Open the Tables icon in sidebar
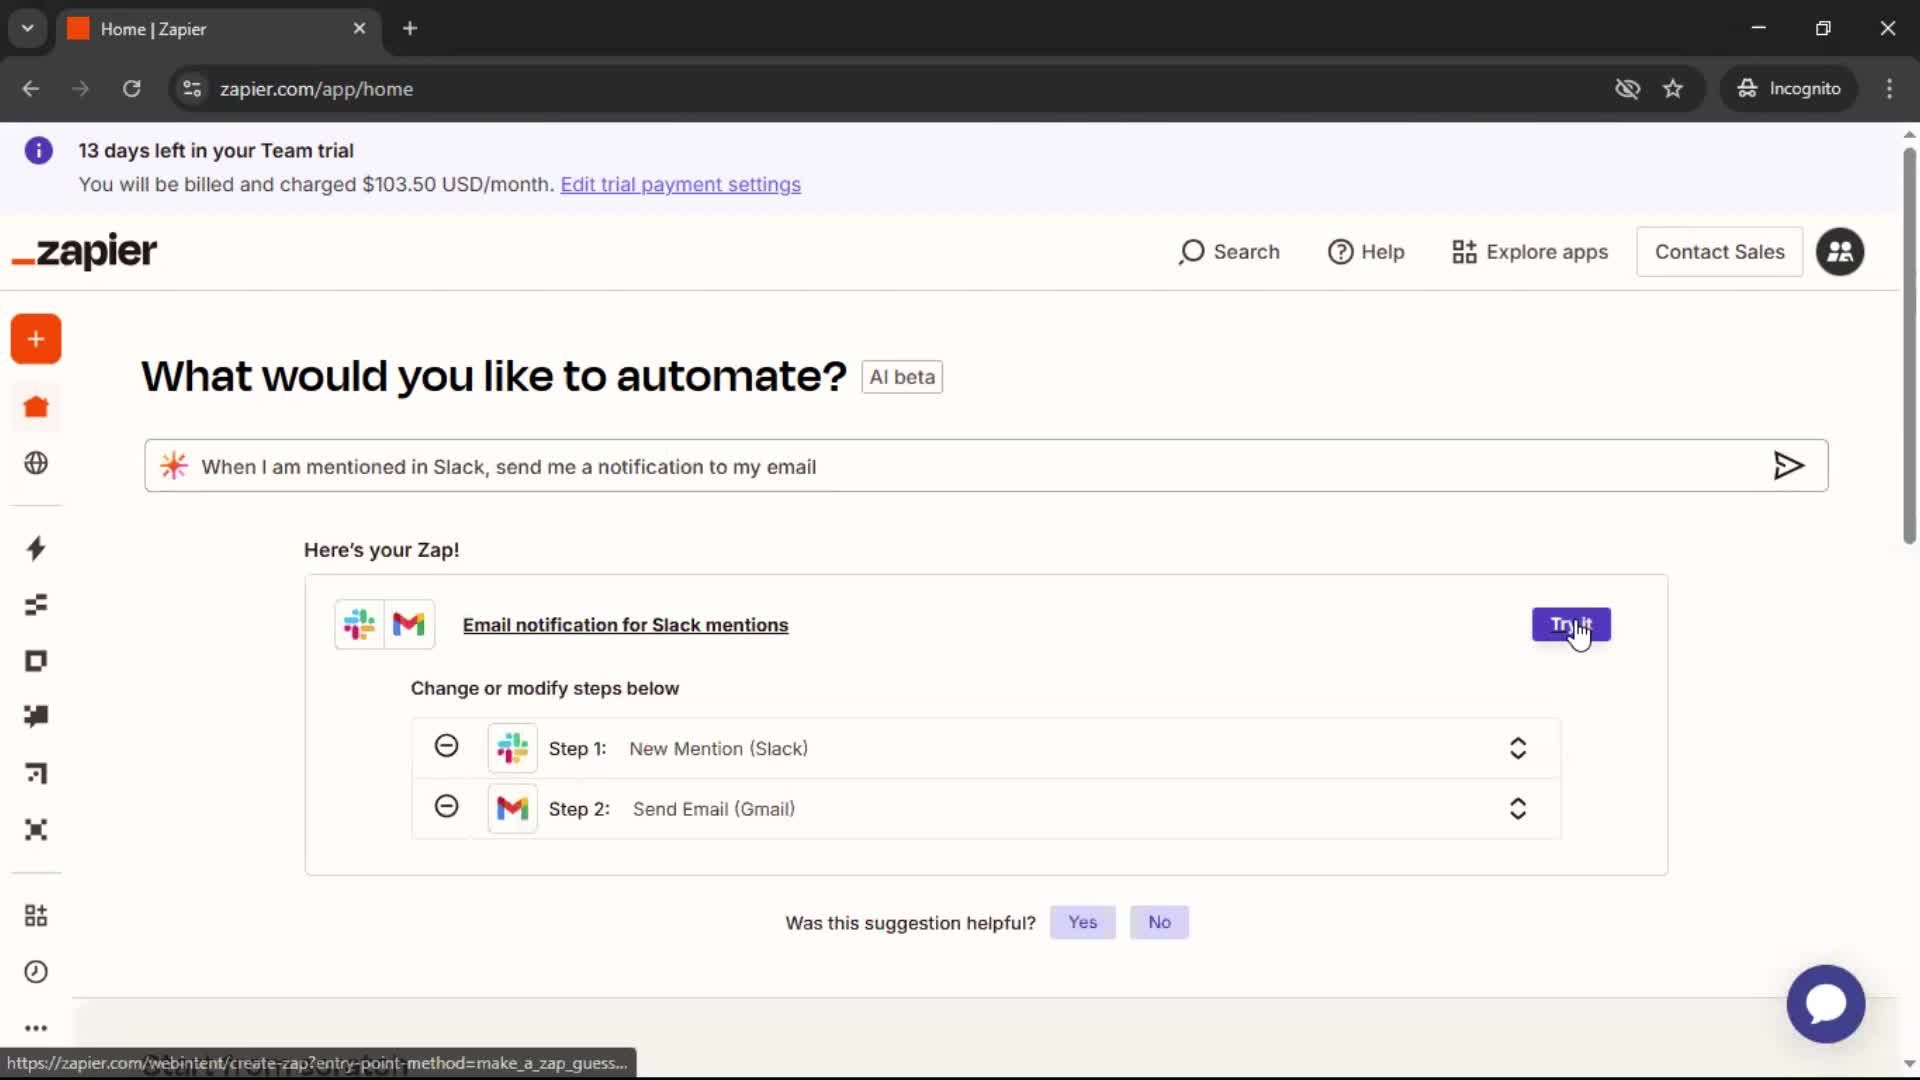The width and height of the screenshot is (1920, 1080). click(x=36, y=605)
